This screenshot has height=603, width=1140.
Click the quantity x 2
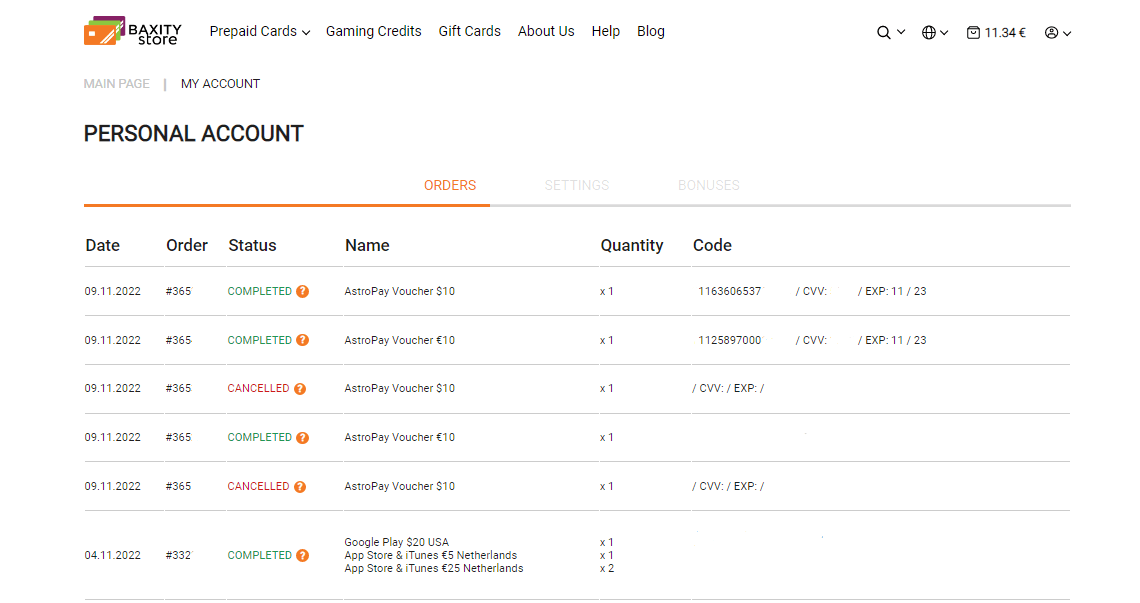click(x=607, y=569)
